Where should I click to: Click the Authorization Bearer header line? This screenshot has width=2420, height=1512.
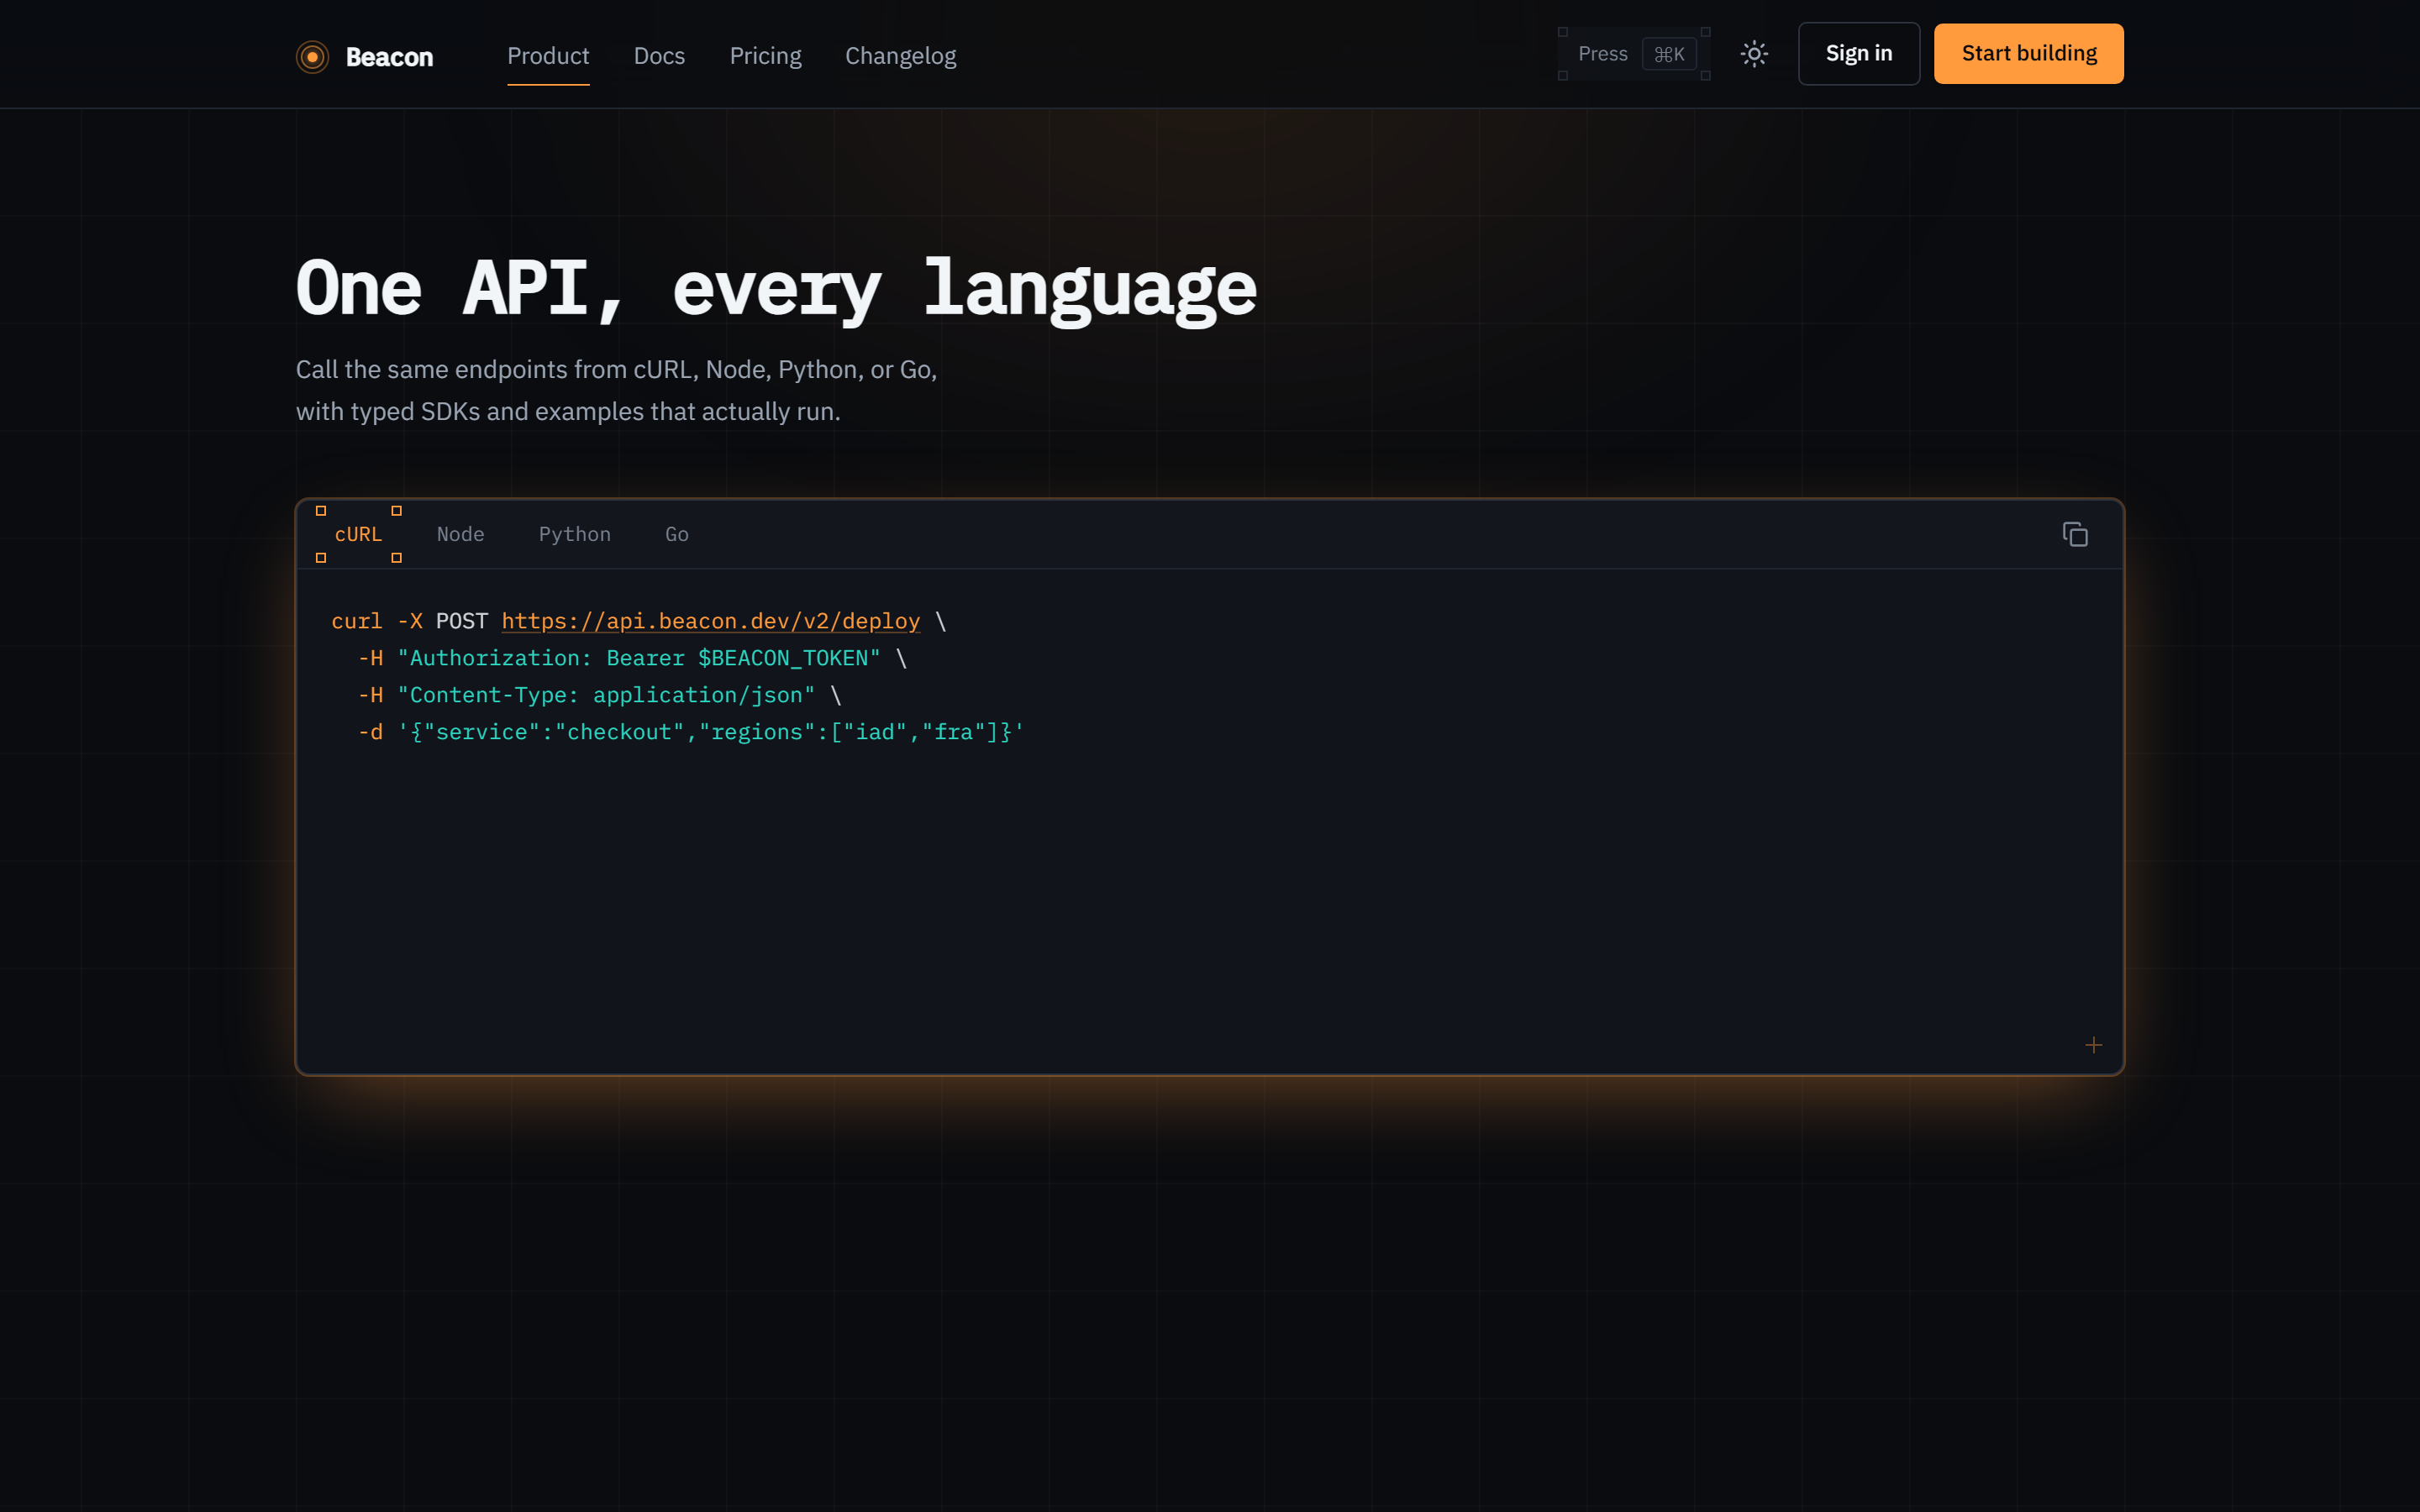(632, 658)
